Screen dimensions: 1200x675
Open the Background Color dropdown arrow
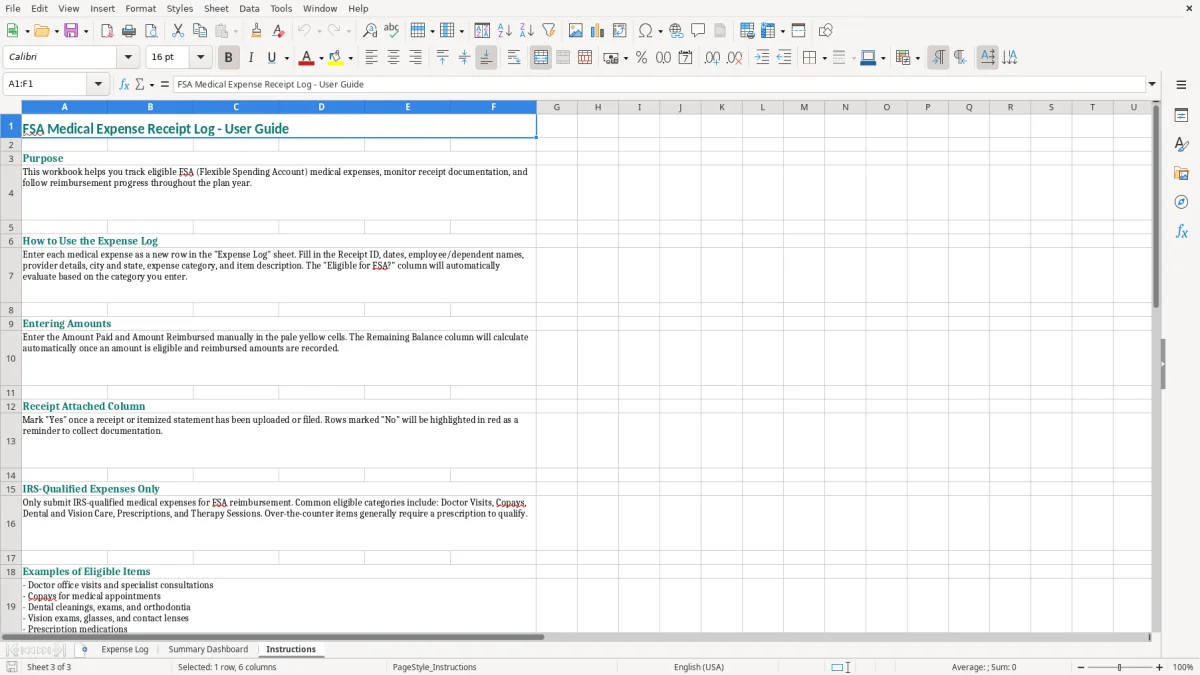click(x=350, y=58)
